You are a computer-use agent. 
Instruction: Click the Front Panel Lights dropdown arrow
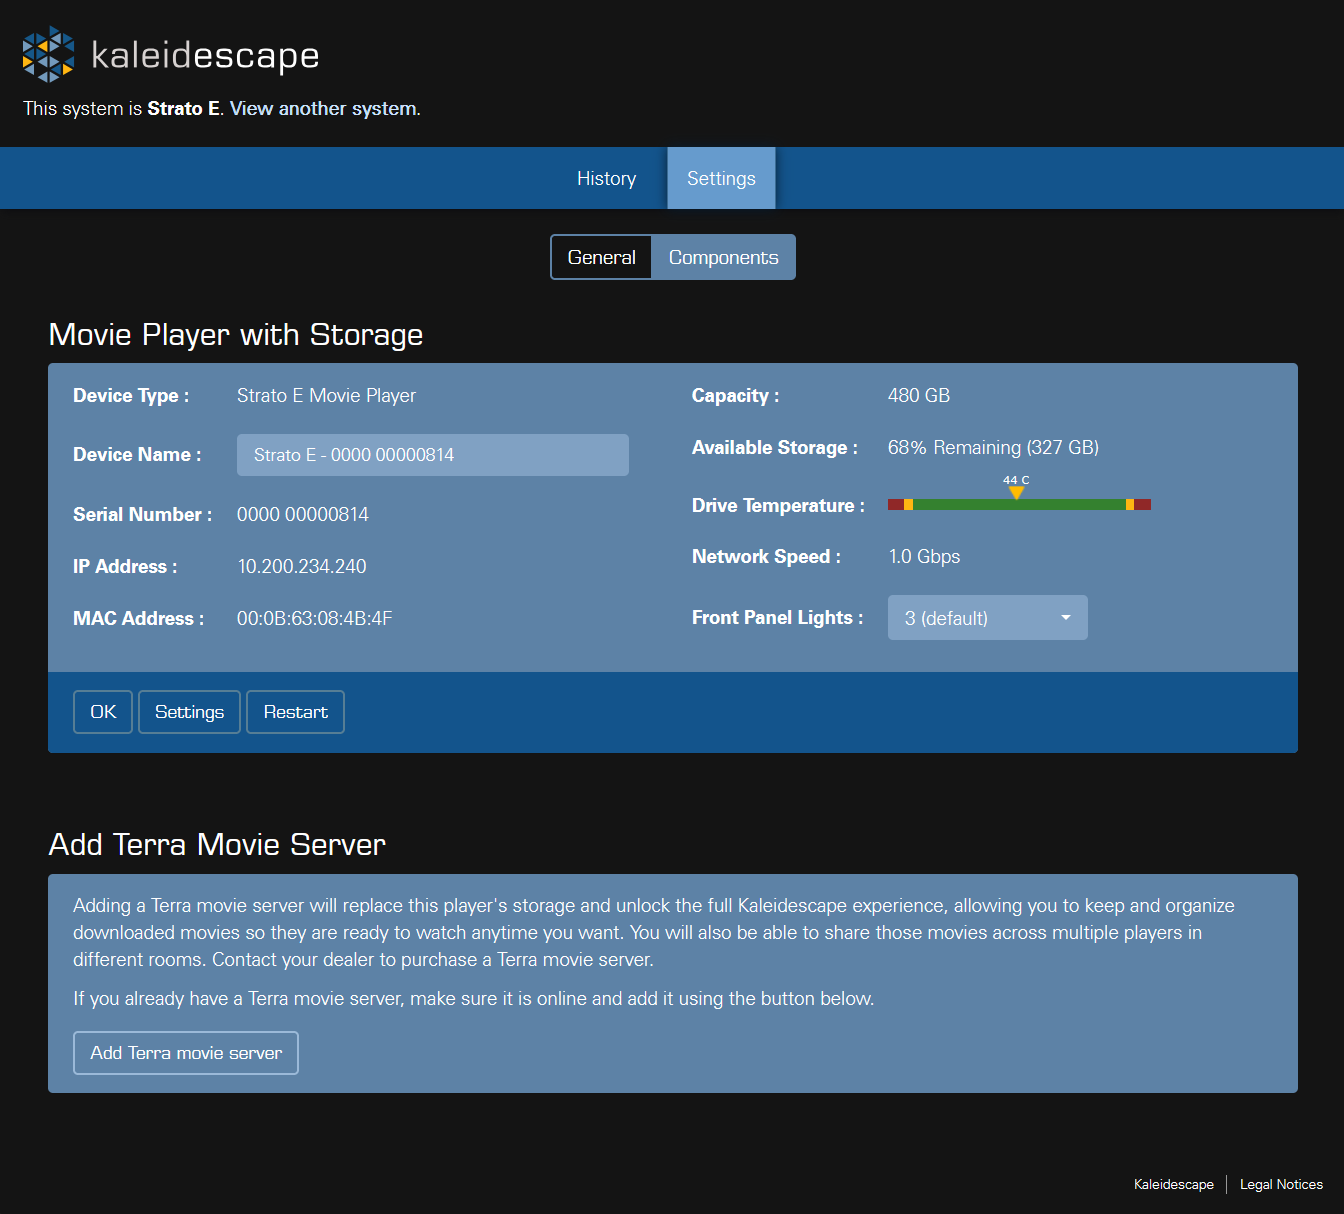[1066, 617]
